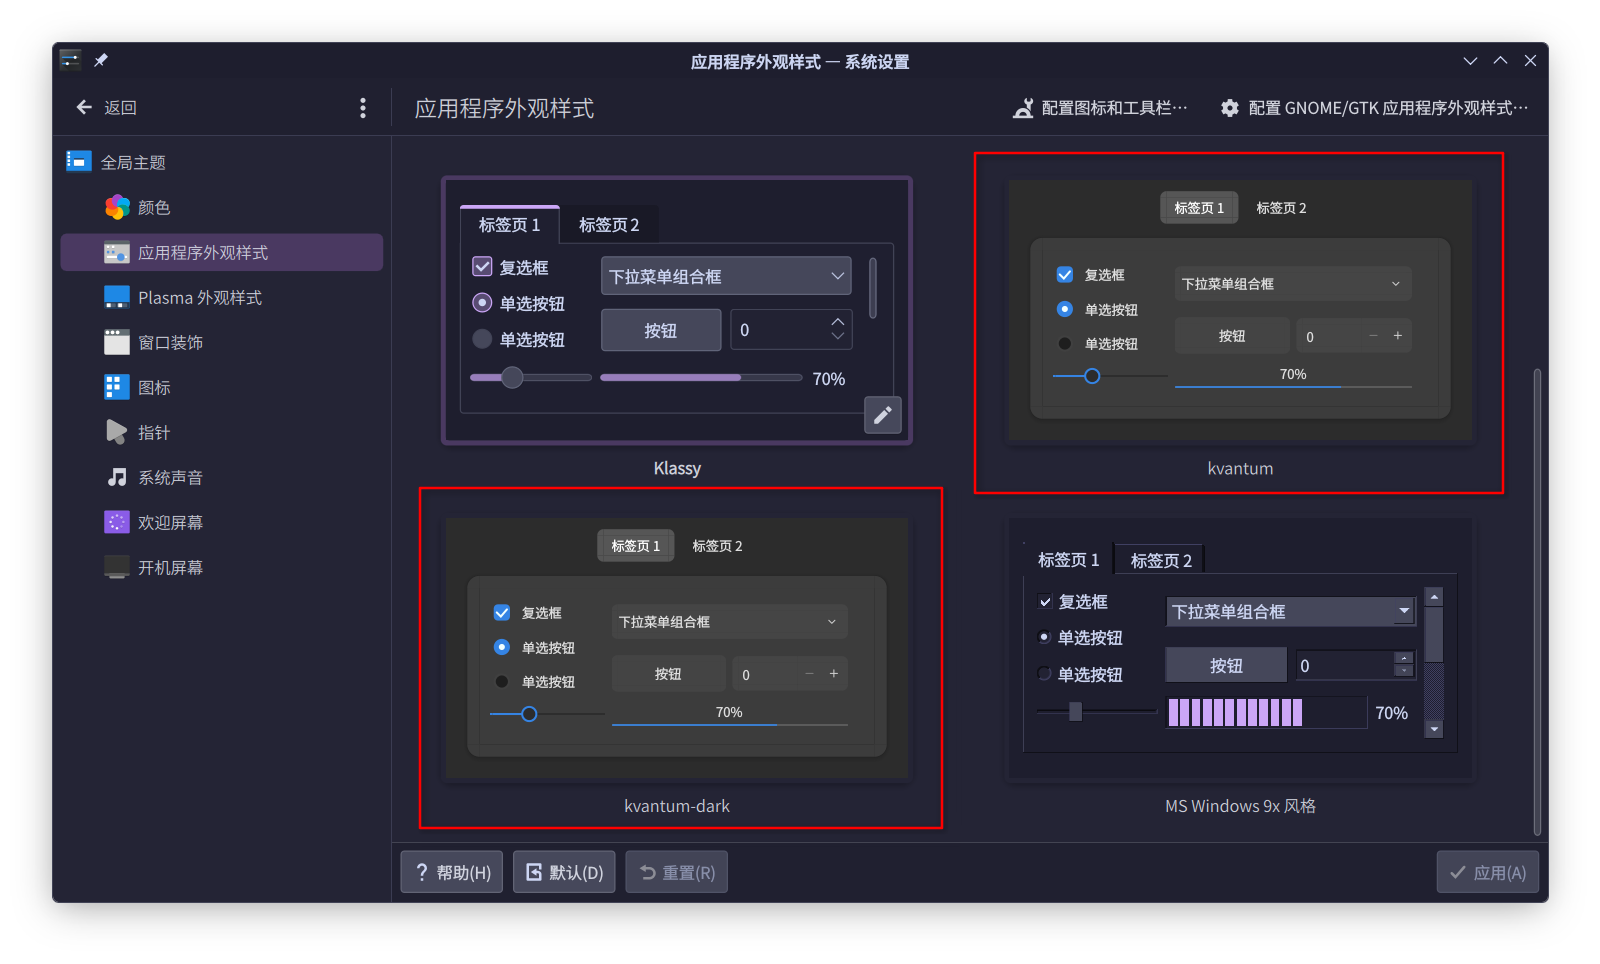The width and height of the screenshot is (1600, 964).
Task: Click the 应用(A) apply button
Action: [x=1487, y=872]
